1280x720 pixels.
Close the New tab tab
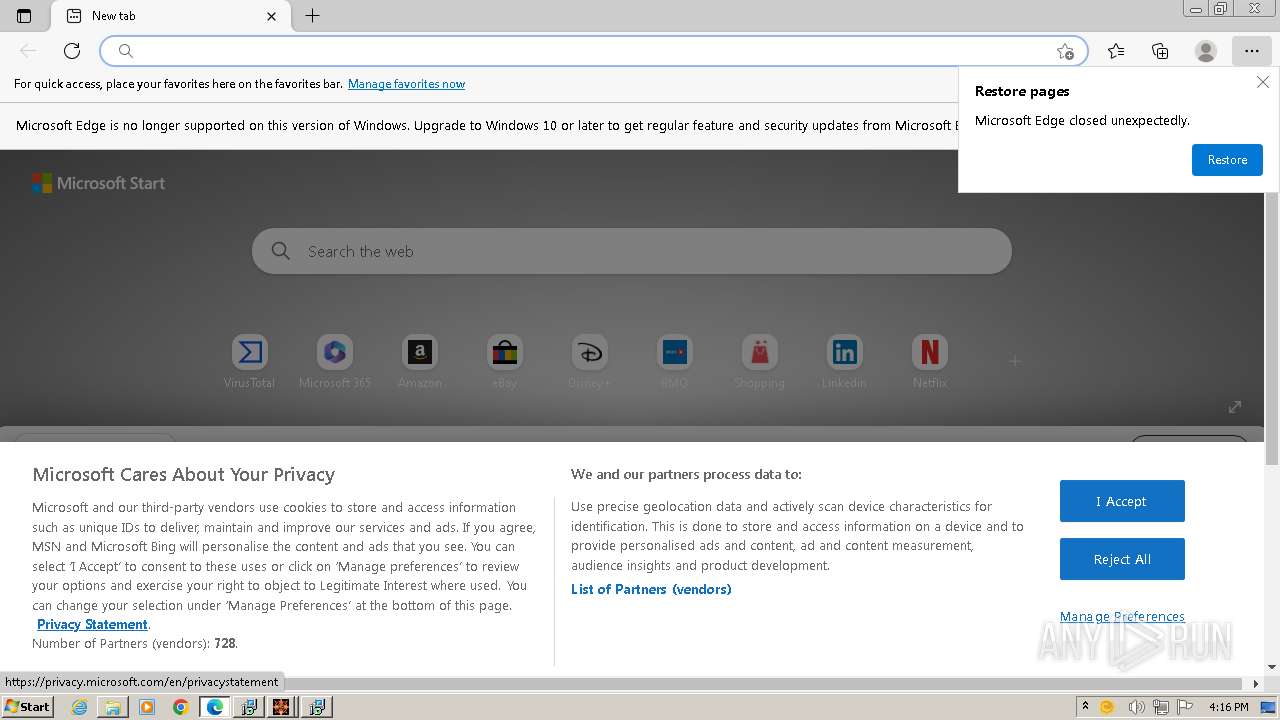272,16
